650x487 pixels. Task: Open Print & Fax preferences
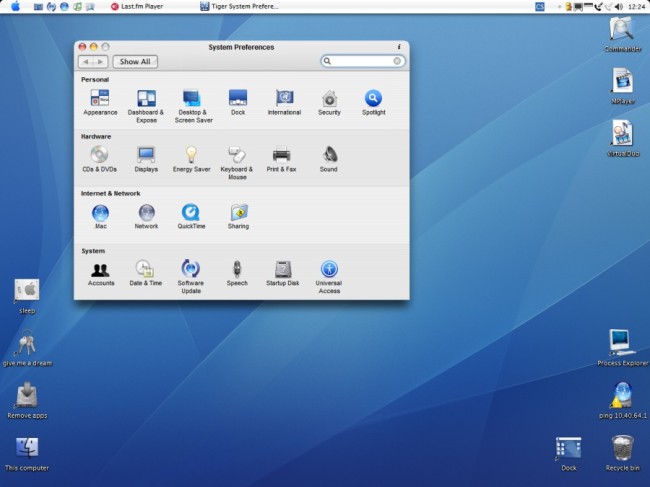(281, 160)
